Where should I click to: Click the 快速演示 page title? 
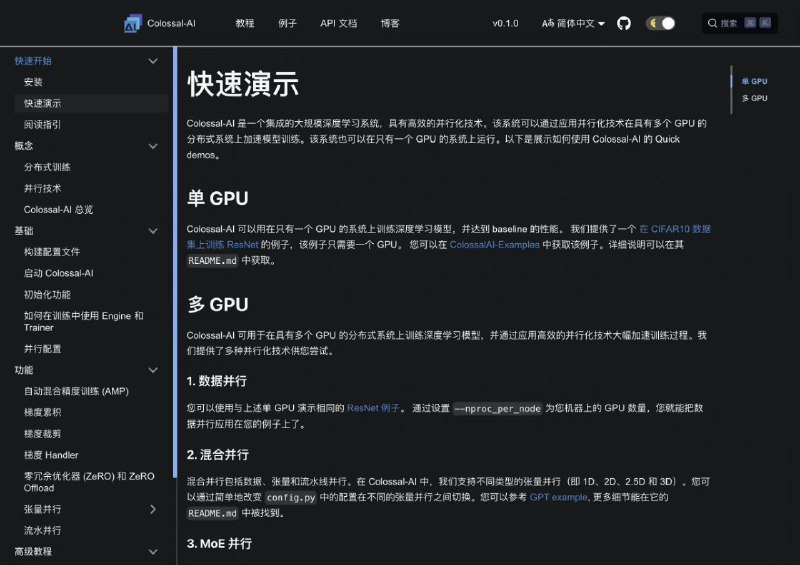pos(243,84)
